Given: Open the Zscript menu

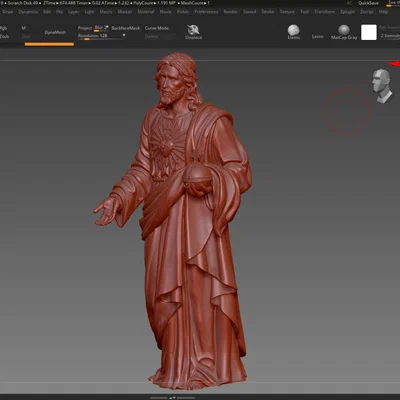Looking at the screenshot, I should point(367,12).
